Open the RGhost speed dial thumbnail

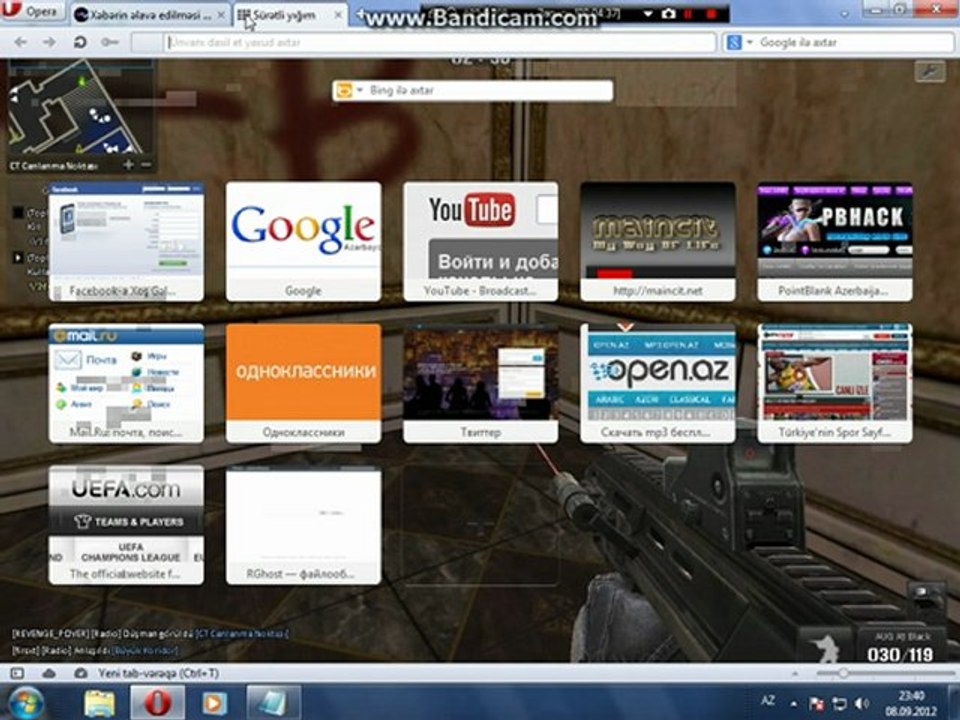tap(303, 525)
